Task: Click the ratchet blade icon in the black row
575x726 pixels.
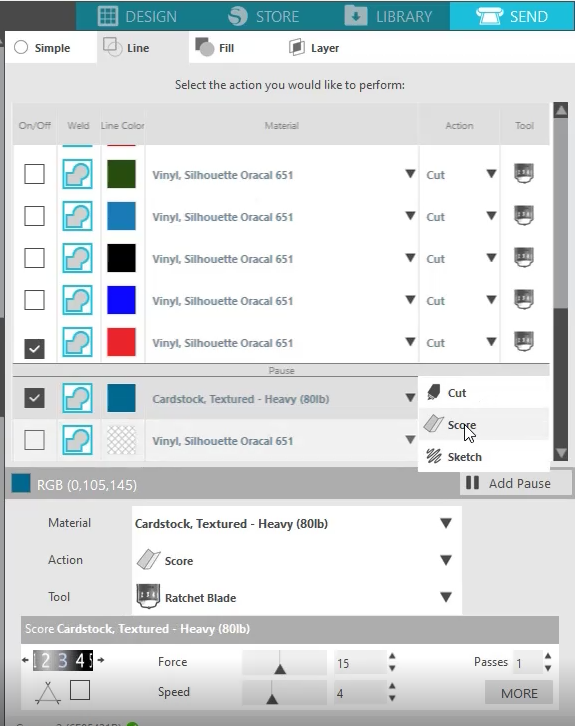Action: coord(524,258)
